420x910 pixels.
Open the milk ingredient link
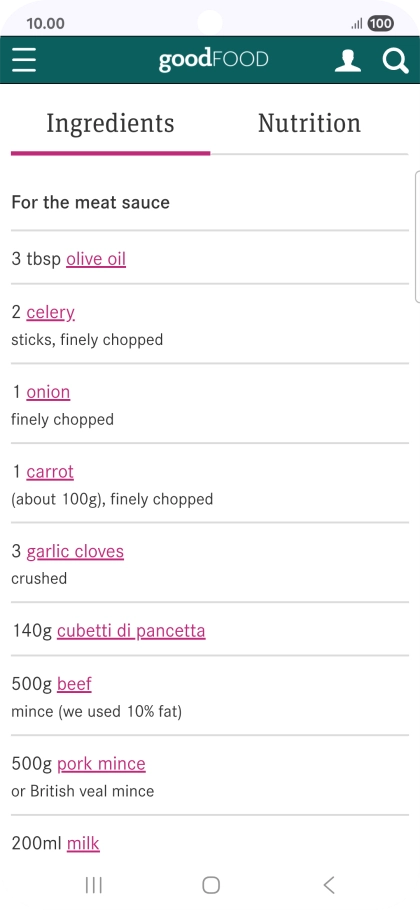[x=83, y=843]
